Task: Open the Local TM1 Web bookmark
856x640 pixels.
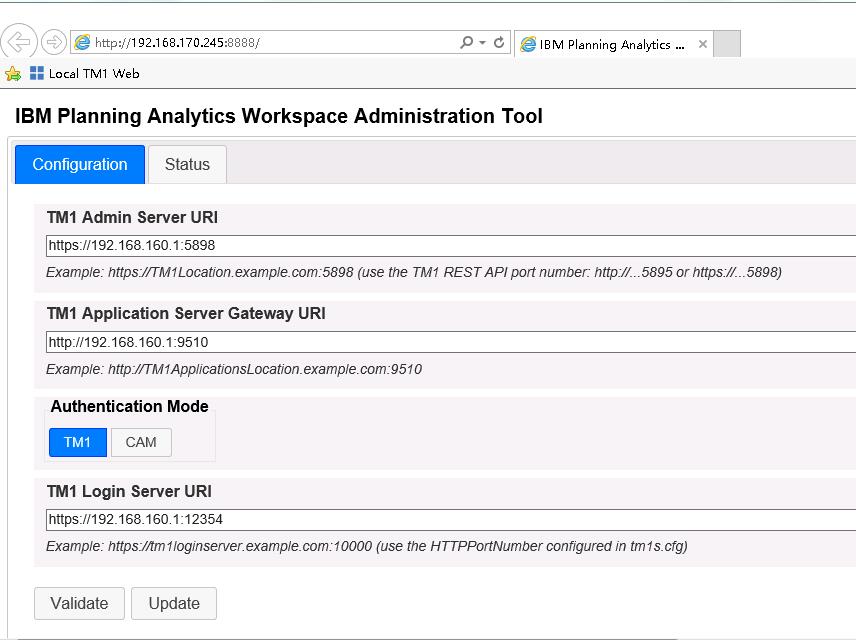Action: (85, 73)
